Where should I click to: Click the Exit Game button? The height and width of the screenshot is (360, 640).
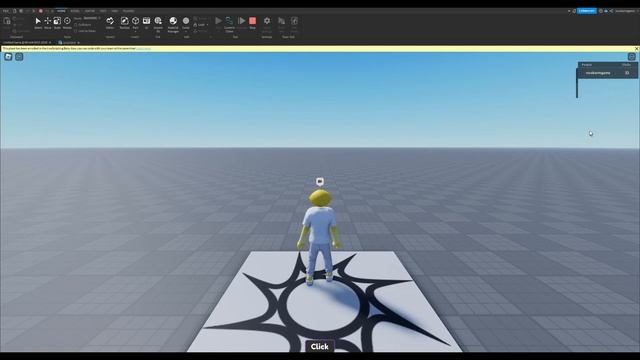point(294,24)
